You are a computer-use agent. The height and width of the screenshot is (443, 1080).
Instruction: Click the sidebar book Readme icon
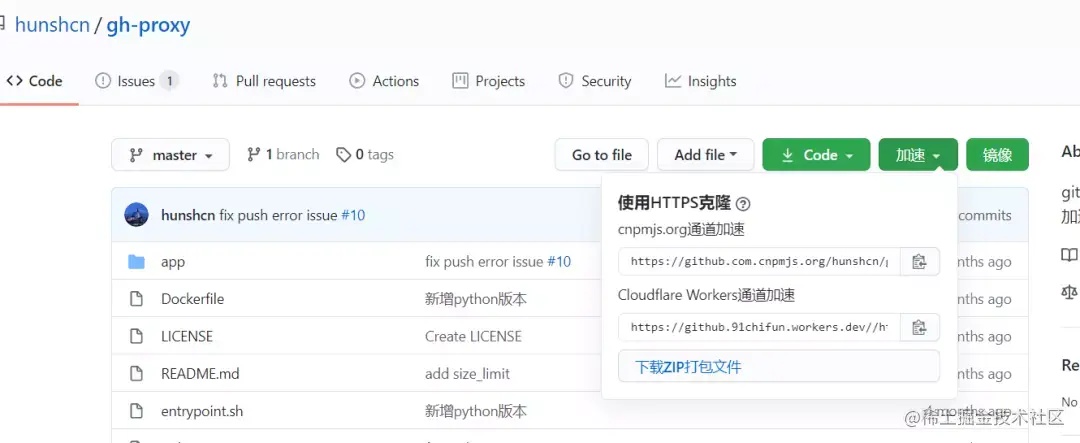(1069, 256)
